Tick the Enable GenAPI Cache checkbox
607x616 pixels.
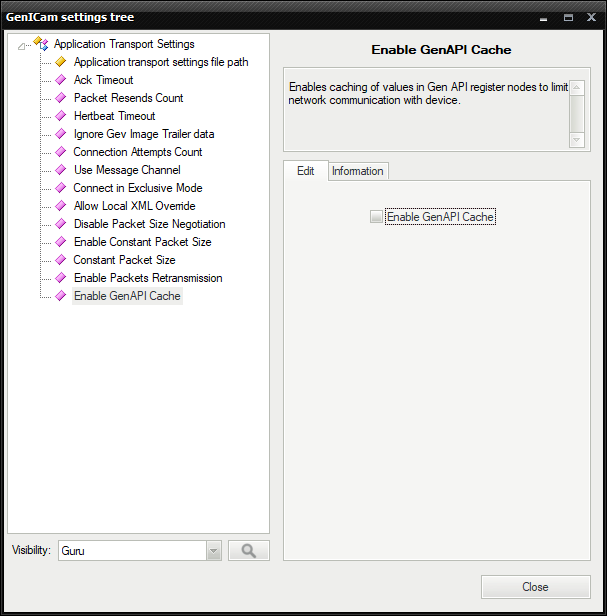[x=376, y=216]
